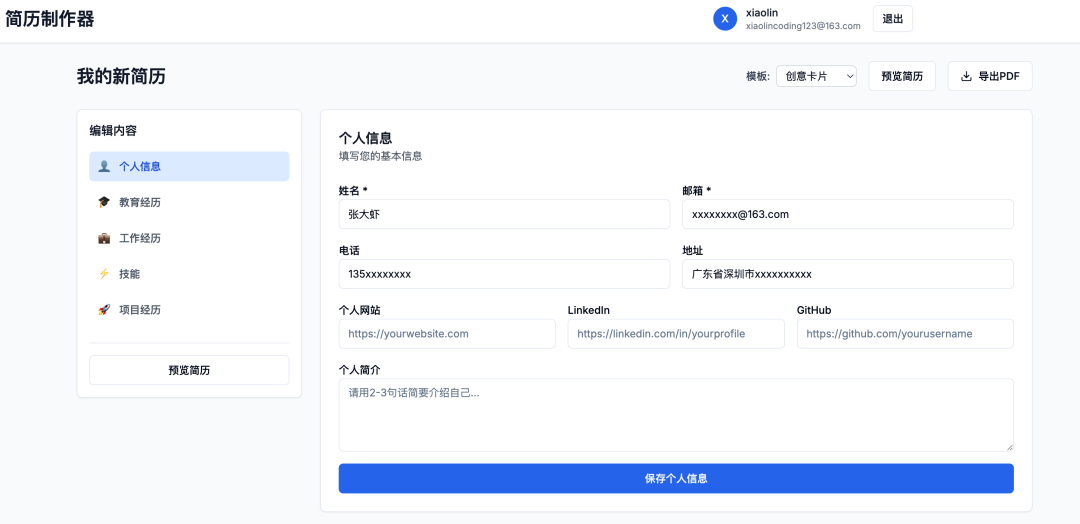Viewport: 1080px width, 524px height.
Task: Click 预览简历 button in the sidebar
Action: [189, 370]
